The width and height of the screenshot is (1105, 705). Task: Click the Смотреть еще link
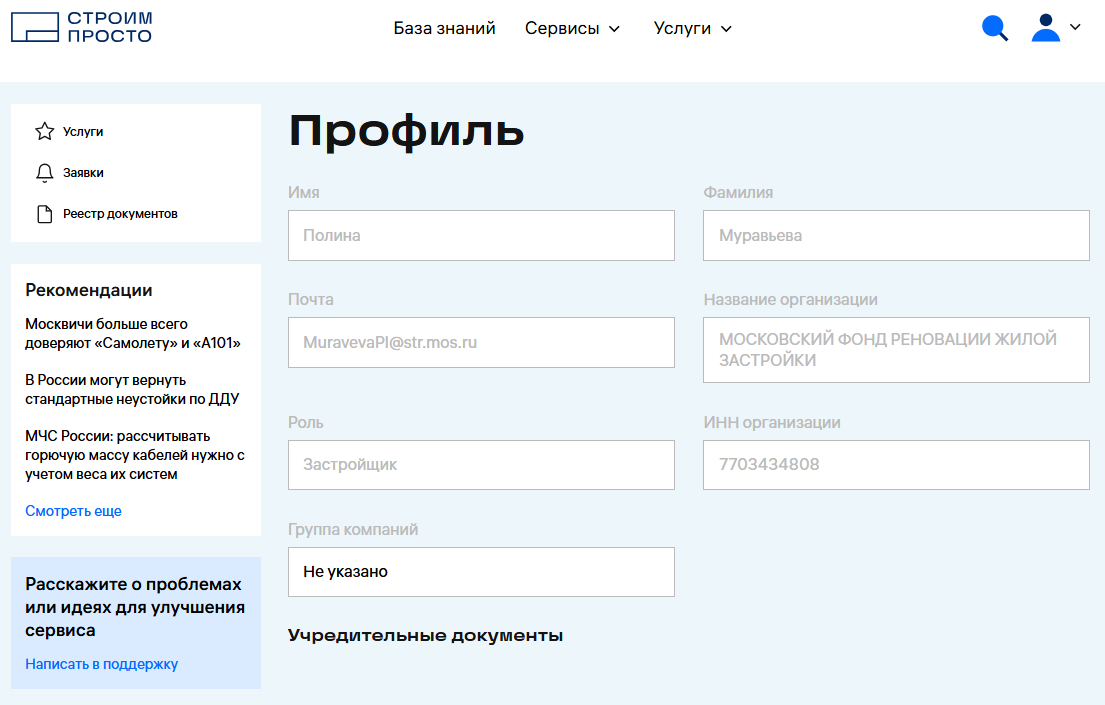[x=72, y=510]
